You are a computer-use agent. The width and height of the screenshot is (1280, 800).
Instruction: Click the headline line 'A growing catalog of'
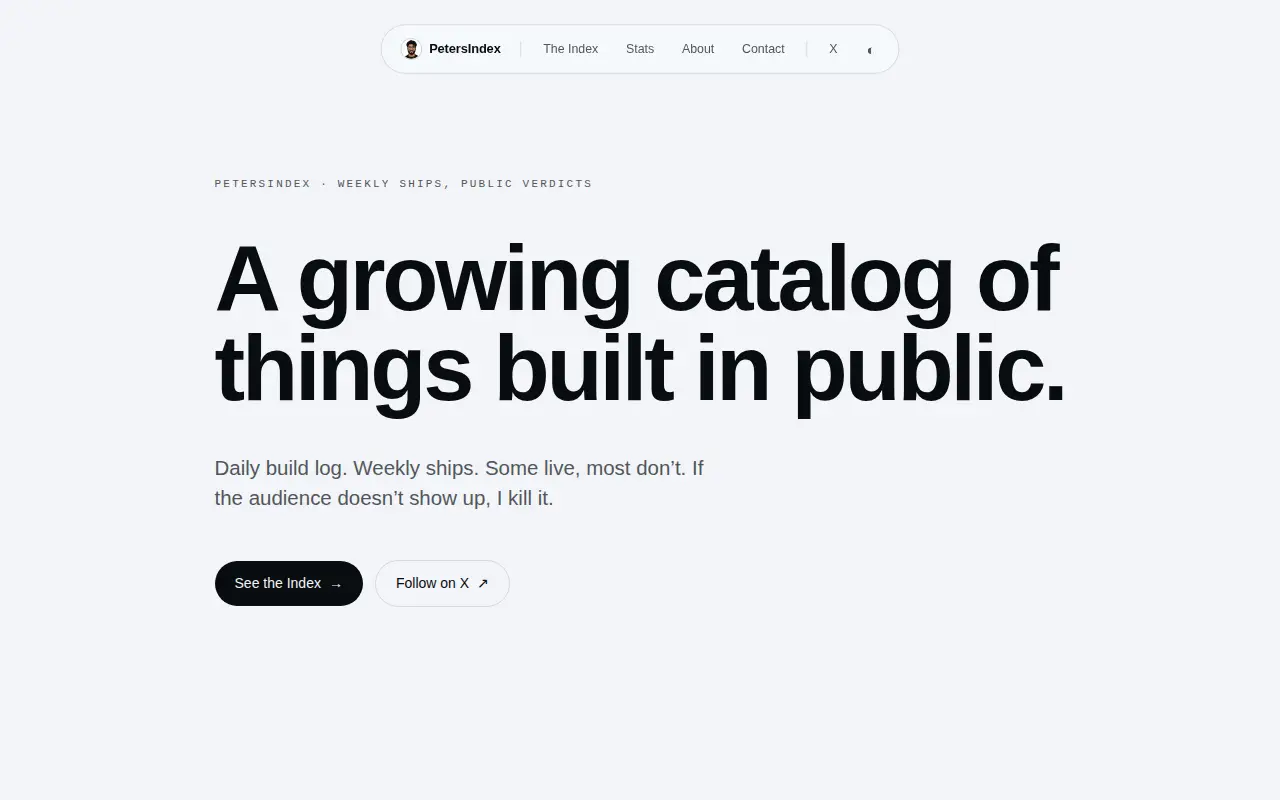pyautogui.click(x=637, y=281)
